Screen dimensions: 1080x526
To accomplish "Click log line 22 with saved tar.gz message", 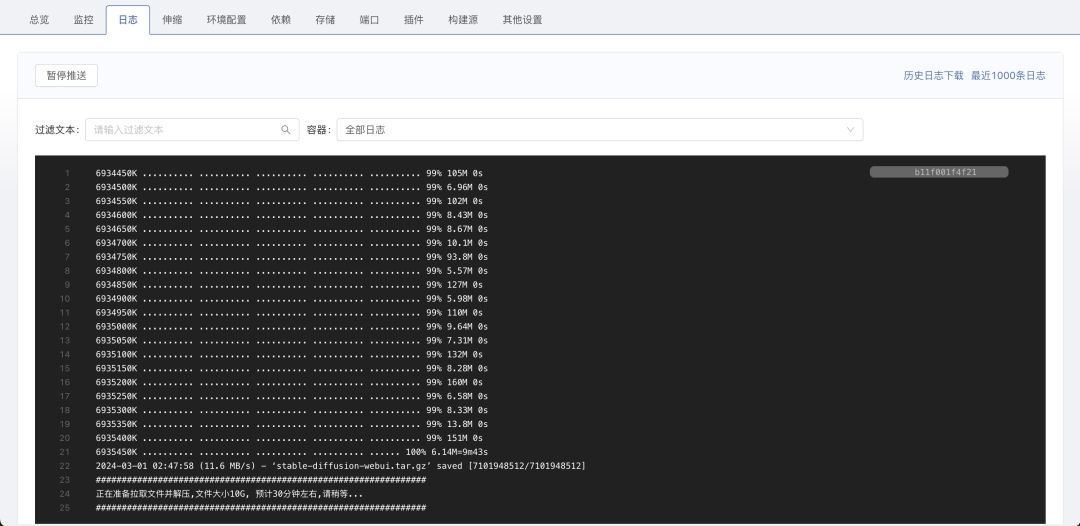I will (x=340, y=466).
